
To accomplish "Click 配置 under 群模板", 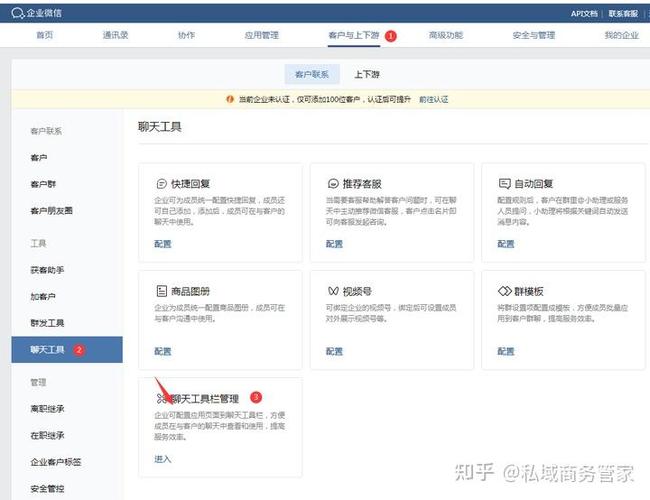I will tap(506, 351).
